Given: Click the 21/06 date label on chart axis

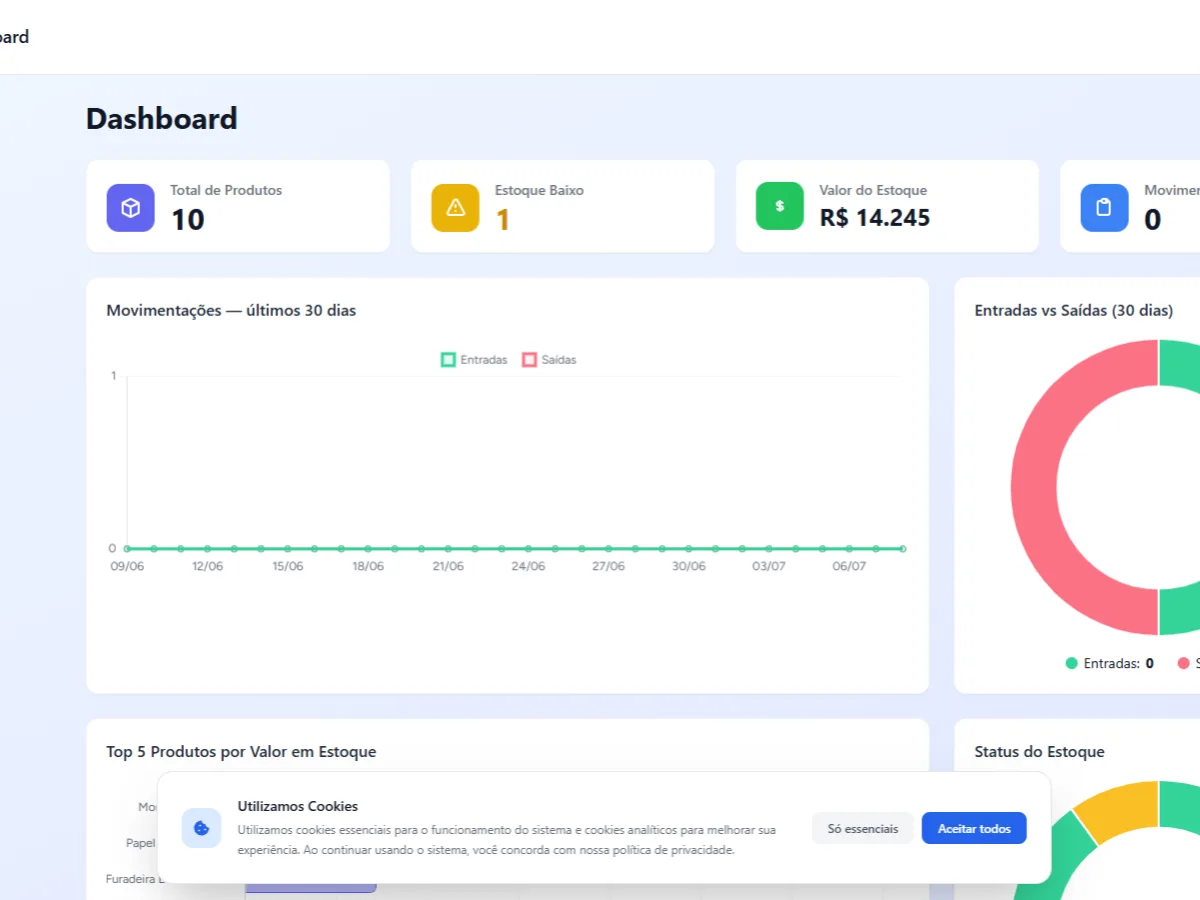Looking at the screenshot, I should point(448,566).
